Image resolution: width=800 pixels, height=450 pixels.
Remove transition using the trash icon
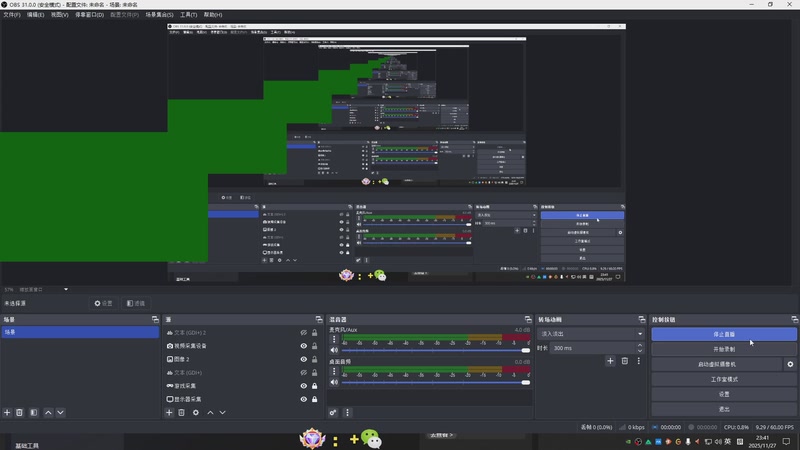[624, 361]
